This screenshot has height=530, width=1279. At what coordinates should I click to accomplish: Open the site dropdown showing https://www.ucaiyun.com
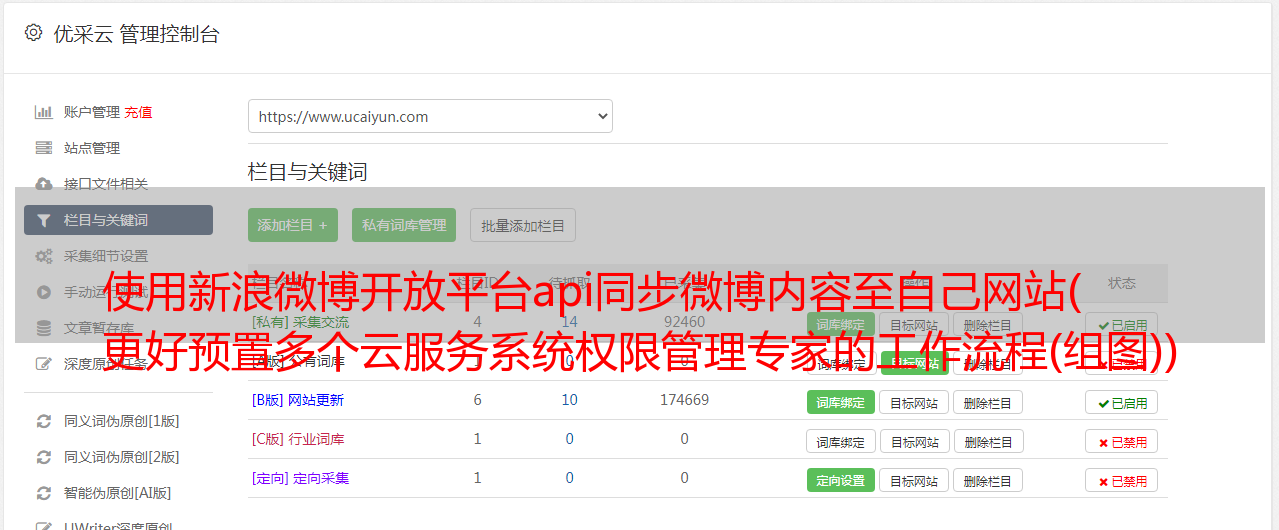[430, 116]
